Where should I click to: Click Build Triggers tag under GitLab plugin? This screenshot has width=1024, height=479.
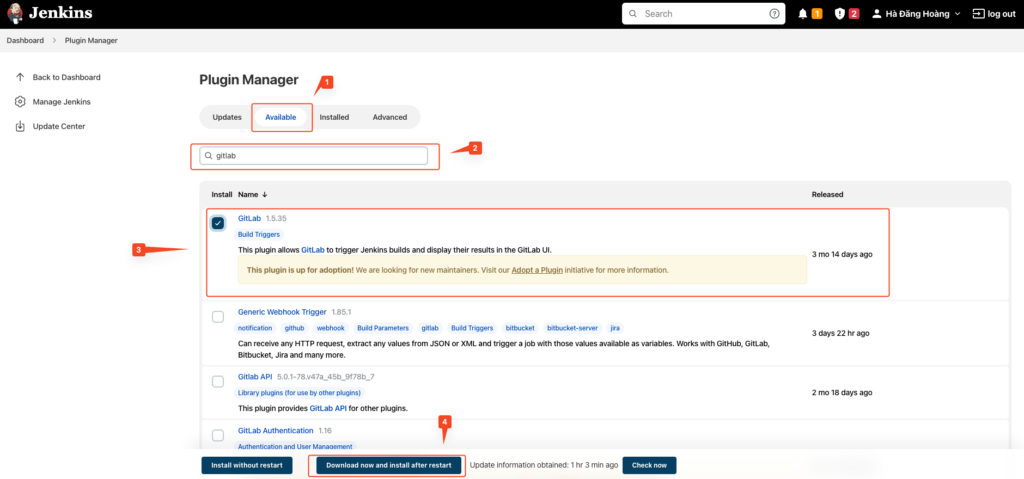coord(261,234)
